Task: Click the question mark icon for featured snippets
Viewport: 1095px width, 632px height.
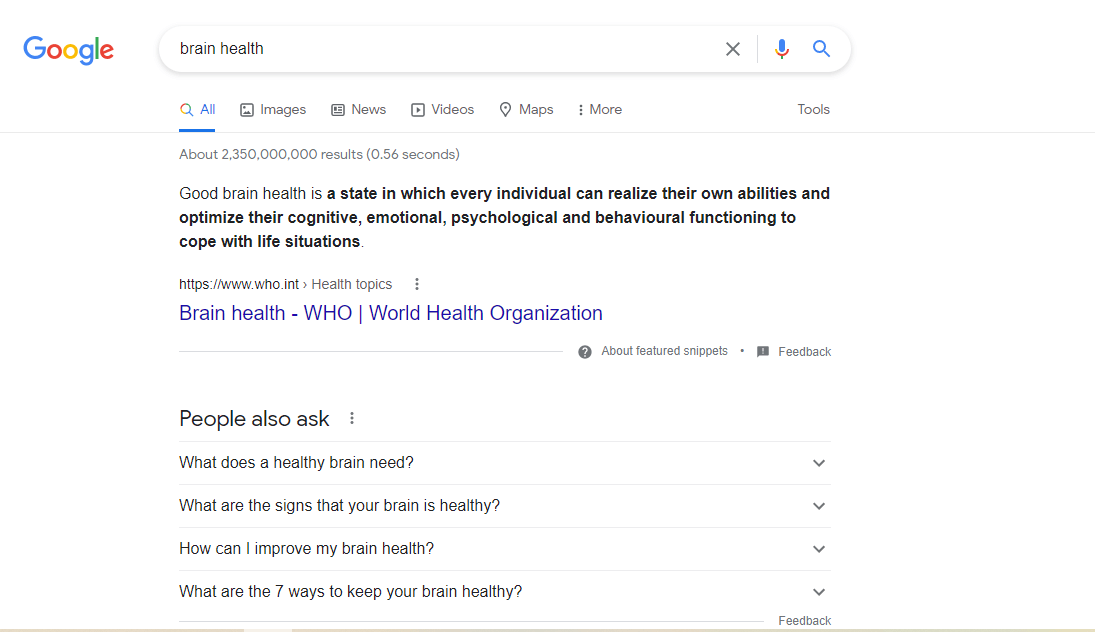Action: pos(585,352)
